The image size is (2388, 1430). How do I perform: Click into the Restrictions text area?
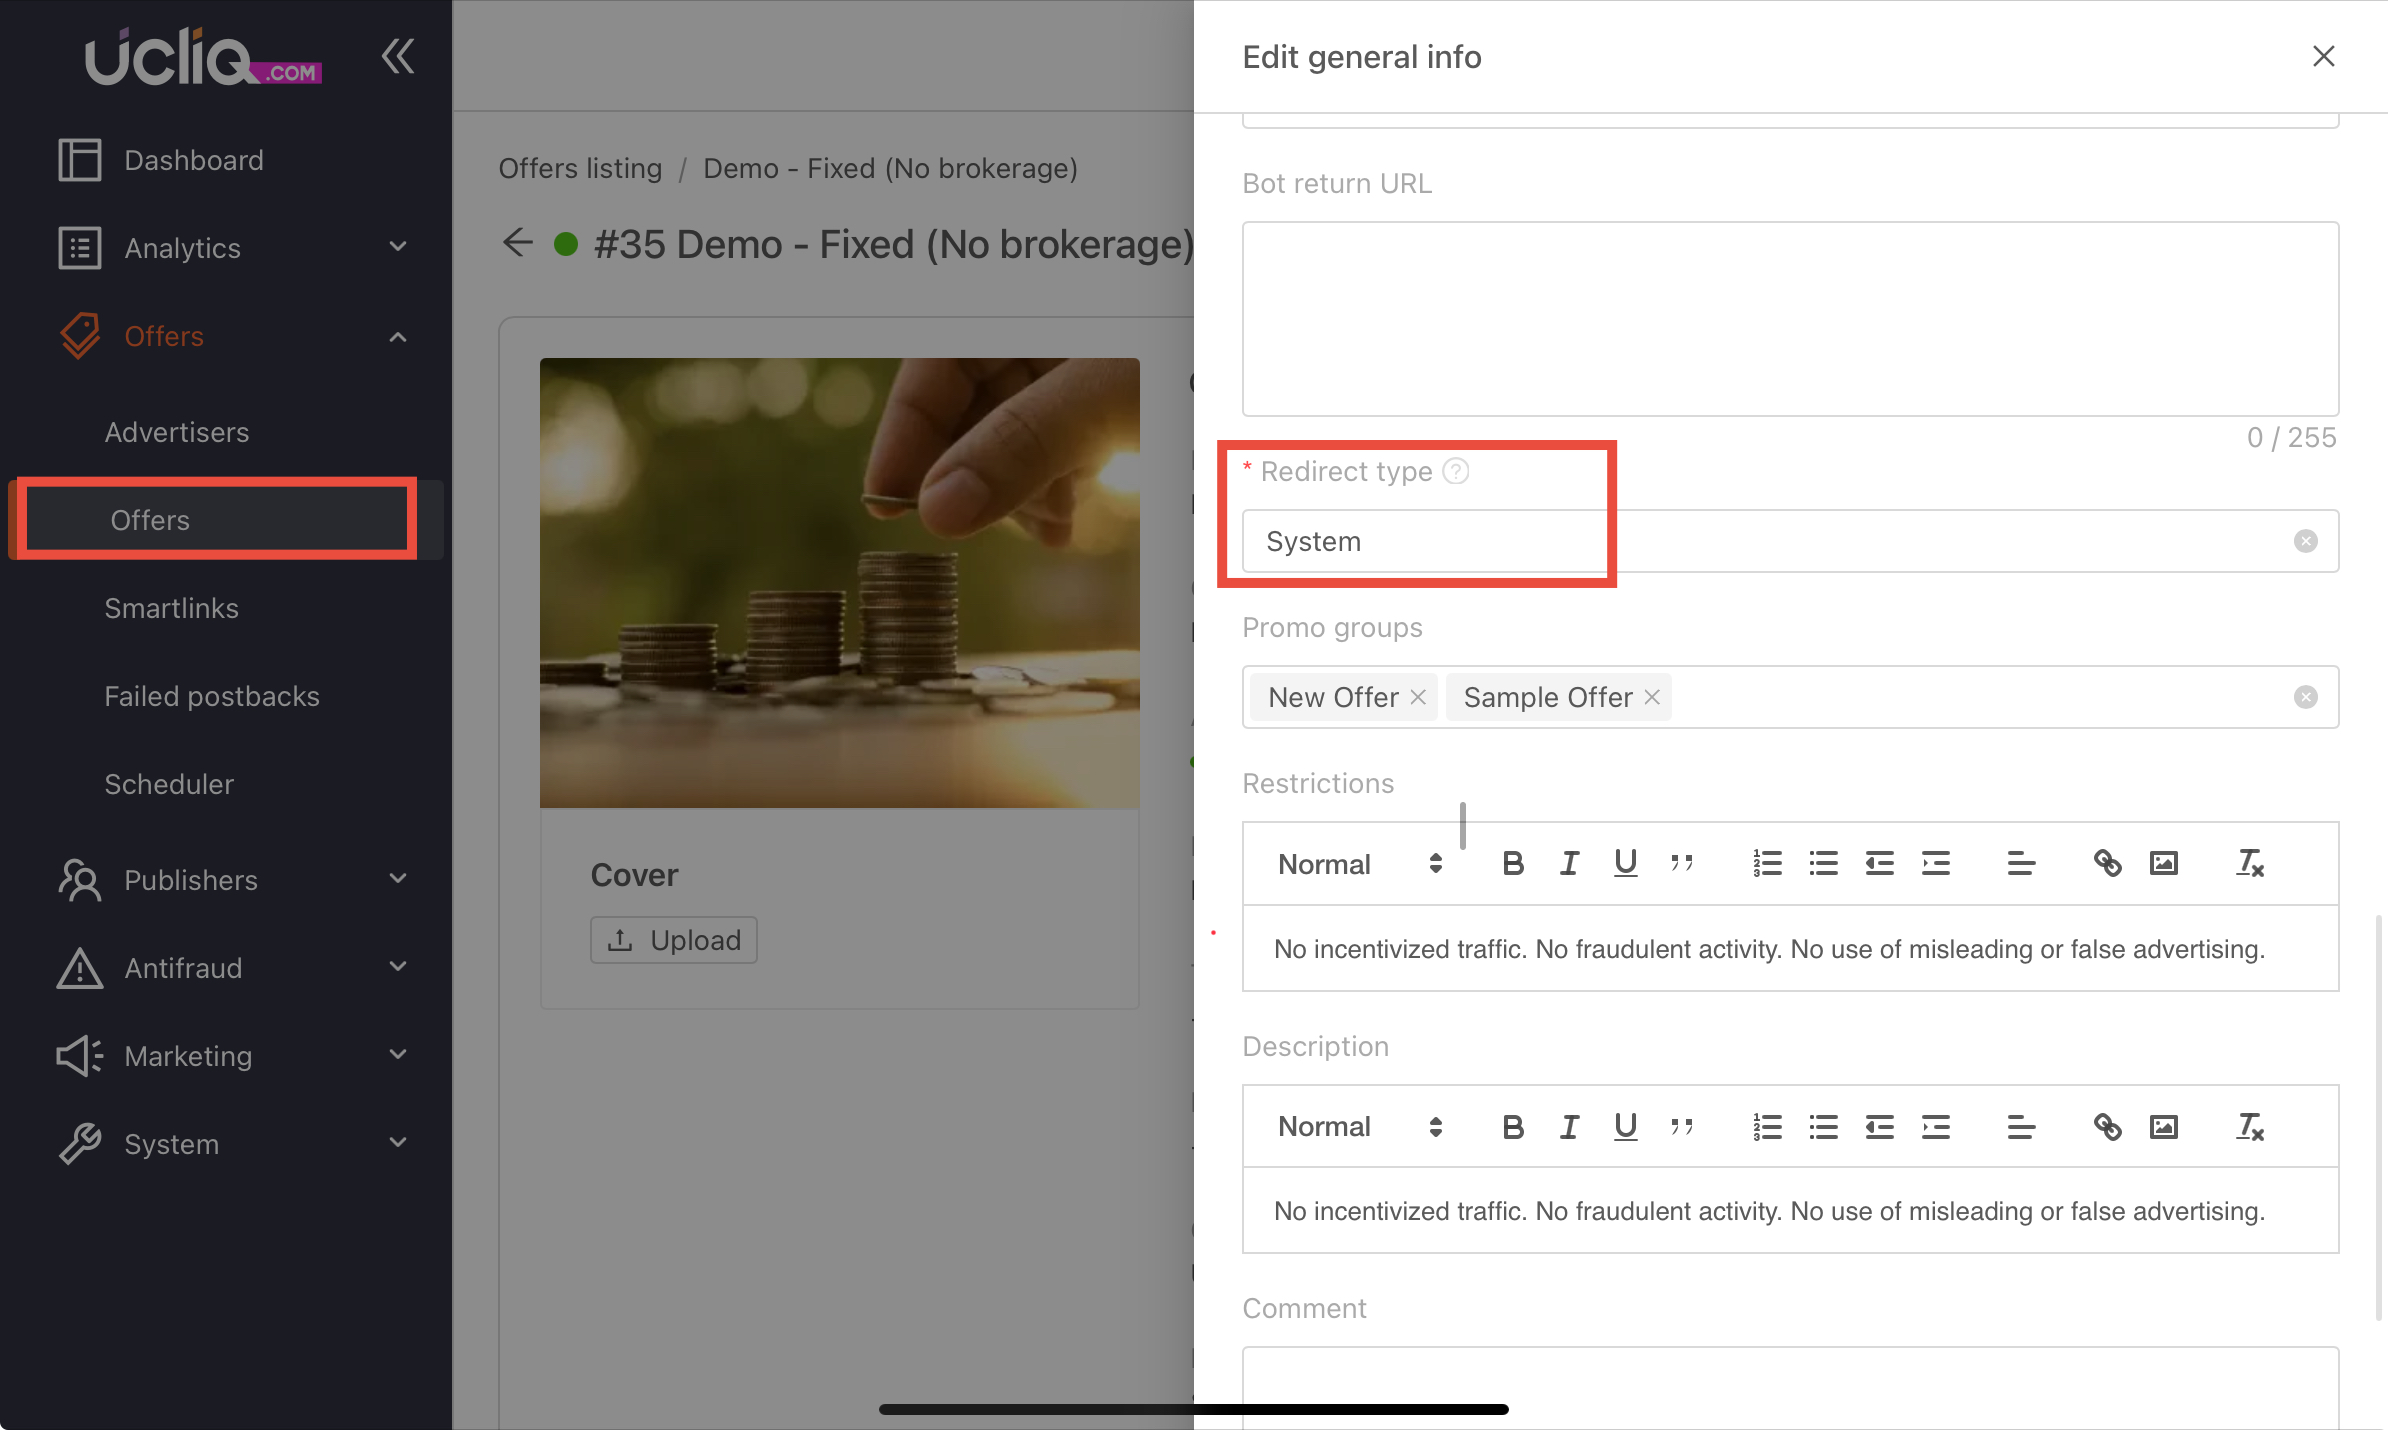[x=1790, y=949]
